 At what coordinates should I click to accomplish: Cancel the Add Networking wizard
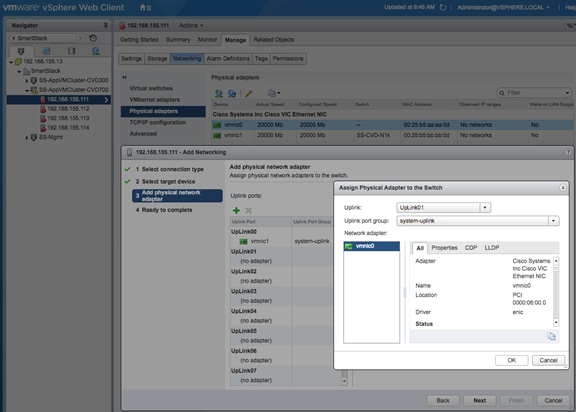click(x=553, y=400)
